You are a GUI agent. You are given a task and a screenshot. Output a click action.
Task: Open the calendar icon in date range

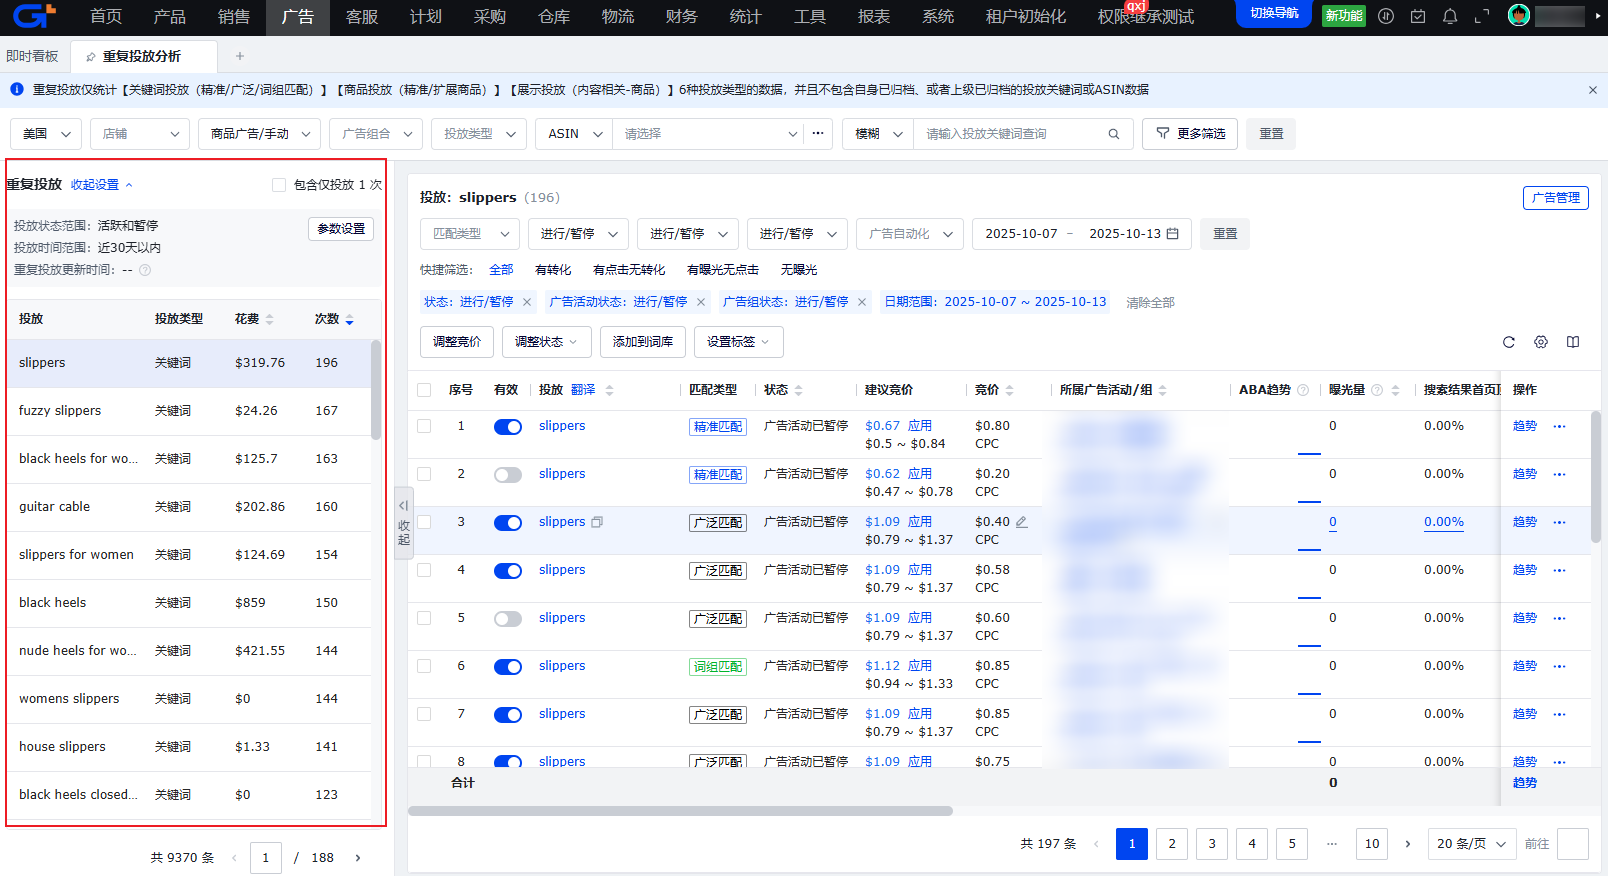1173,234
